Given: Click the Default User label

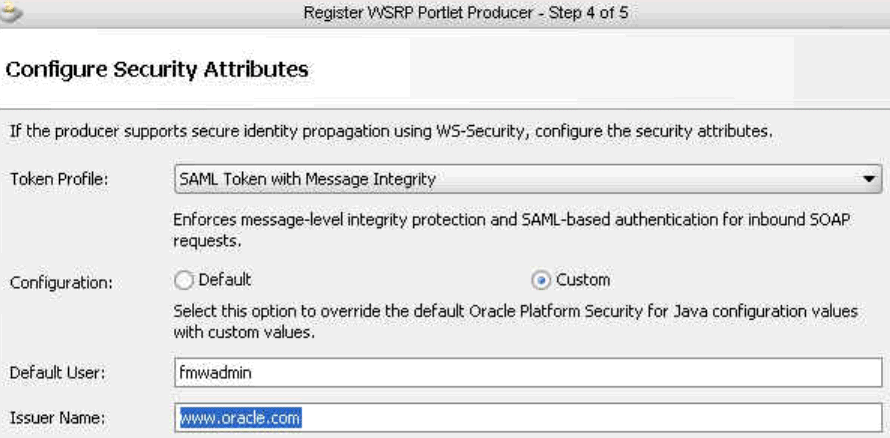Looking at the screenshot, I should coord(57,373).
